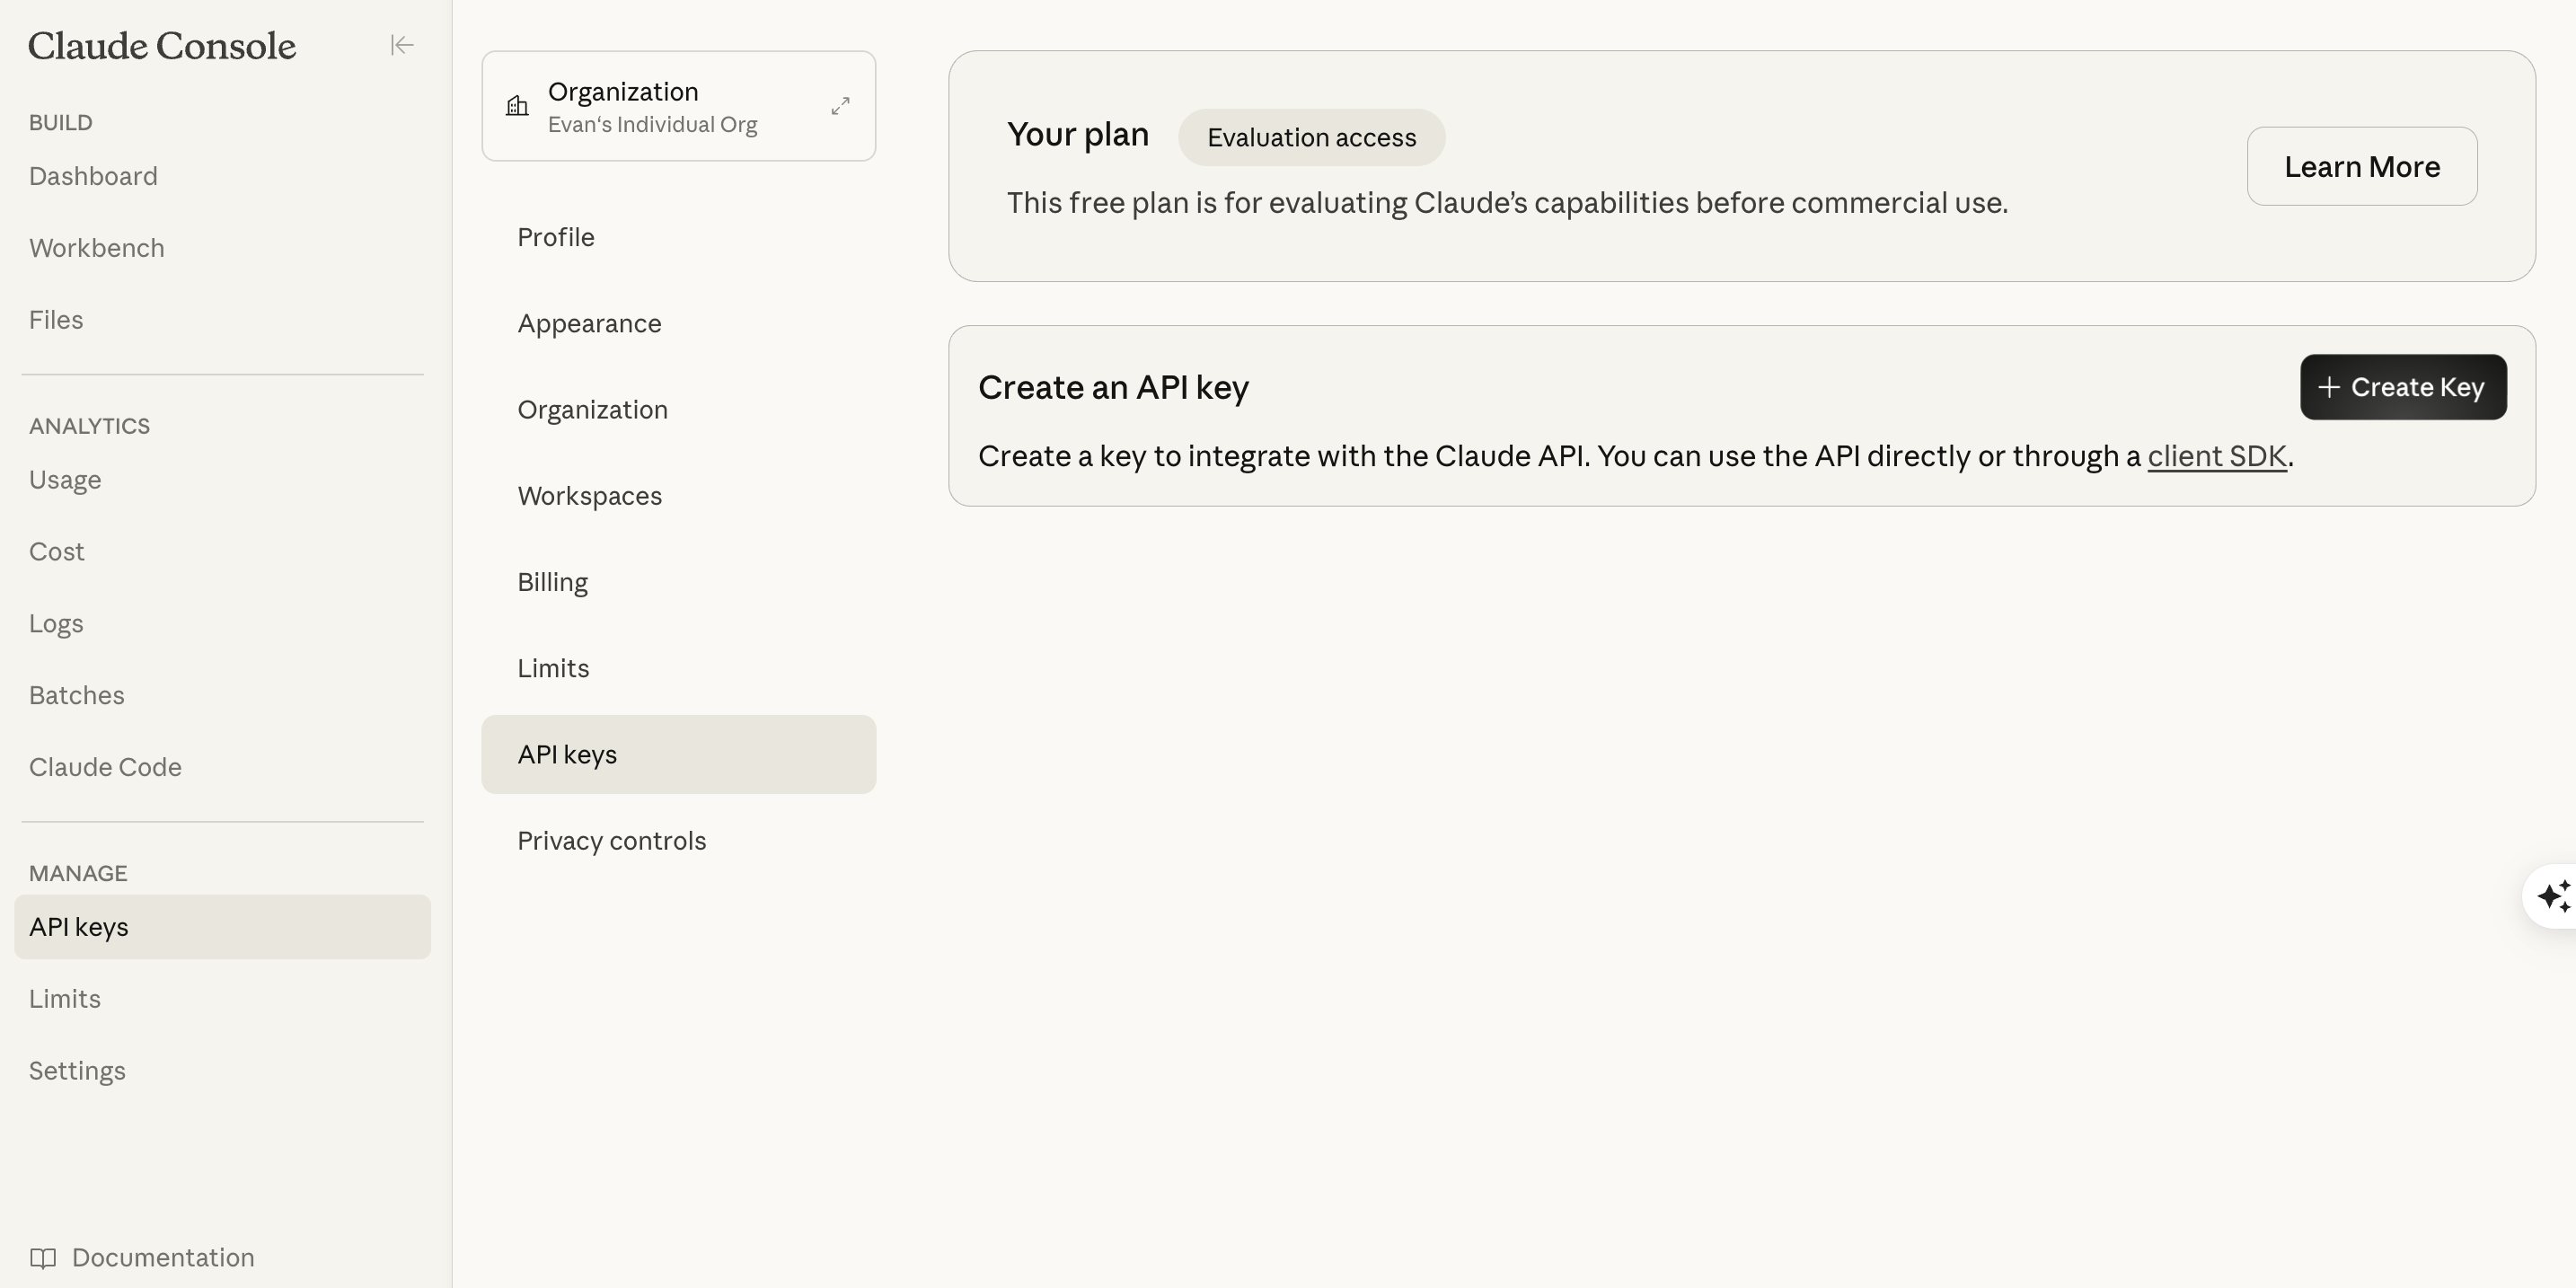Open the Billing settings section
The height and width of the screenshot is (1288, 2576).
pyautogui.click(x=552, y=582)
